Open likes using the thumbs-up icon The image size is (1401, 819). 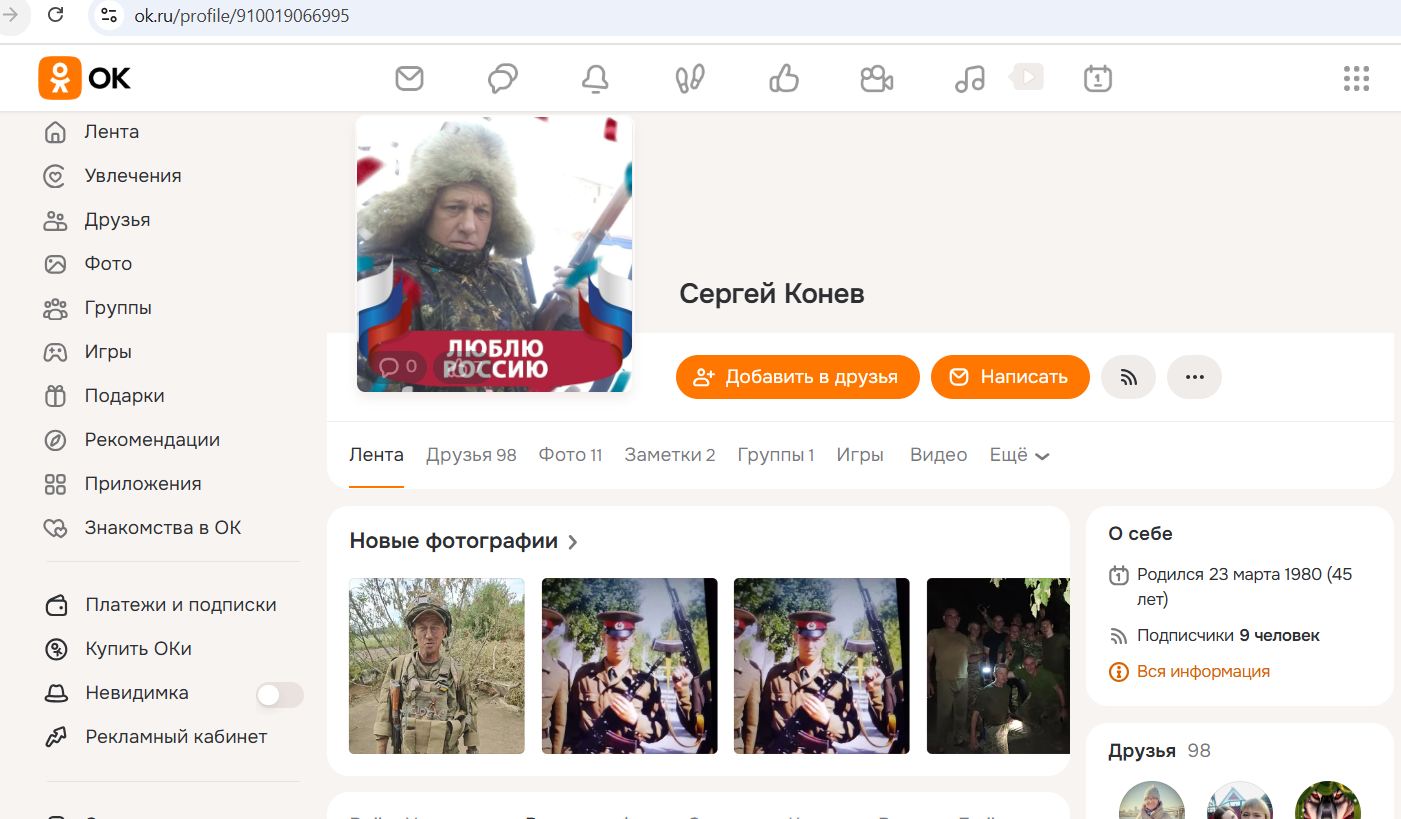coord(783,77)
